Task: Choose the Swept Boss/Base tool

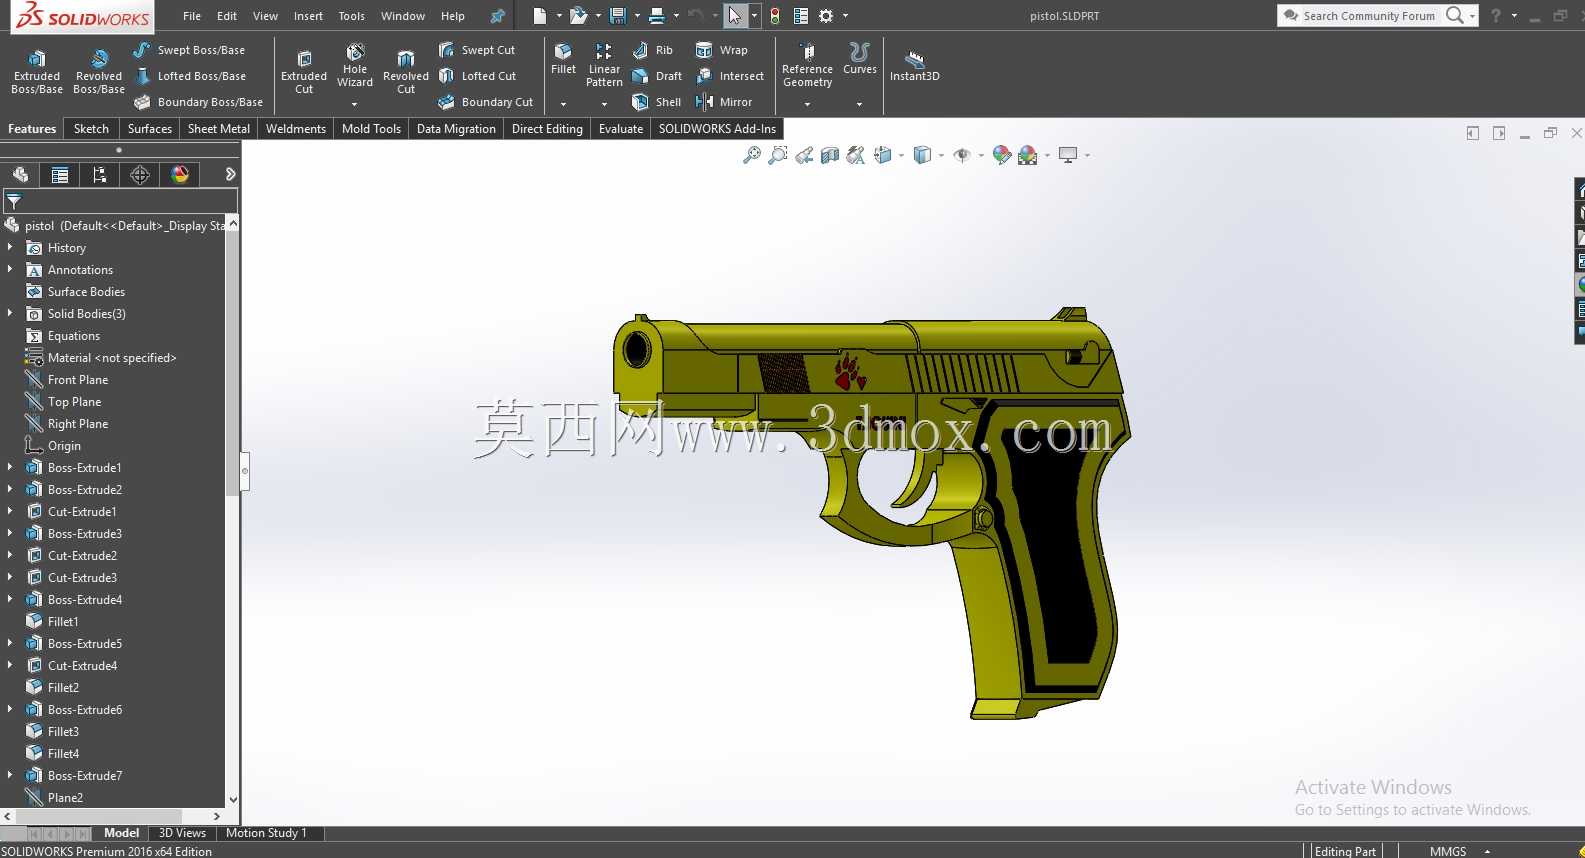Action: click(x=189, y=50)
